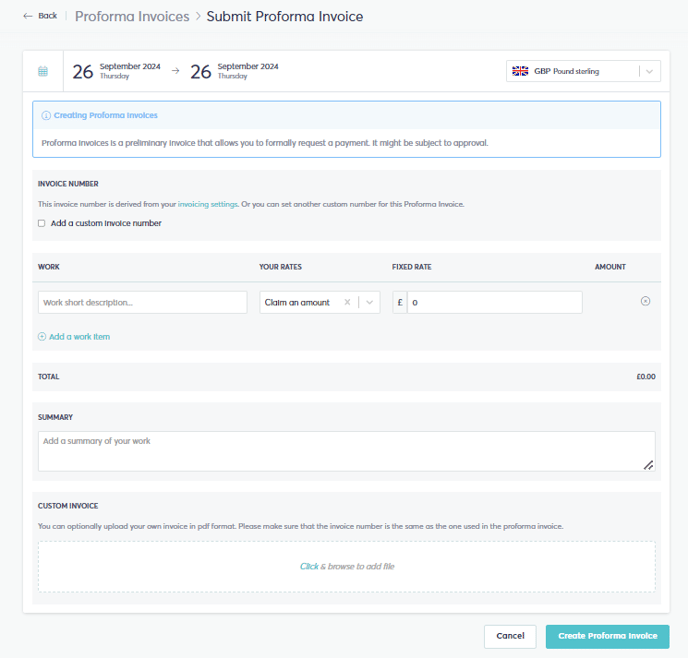Viewport: 688px width, 658px height.
Task: Open the GBP Pound sterling currency dropdown
Action: (583, 71)
